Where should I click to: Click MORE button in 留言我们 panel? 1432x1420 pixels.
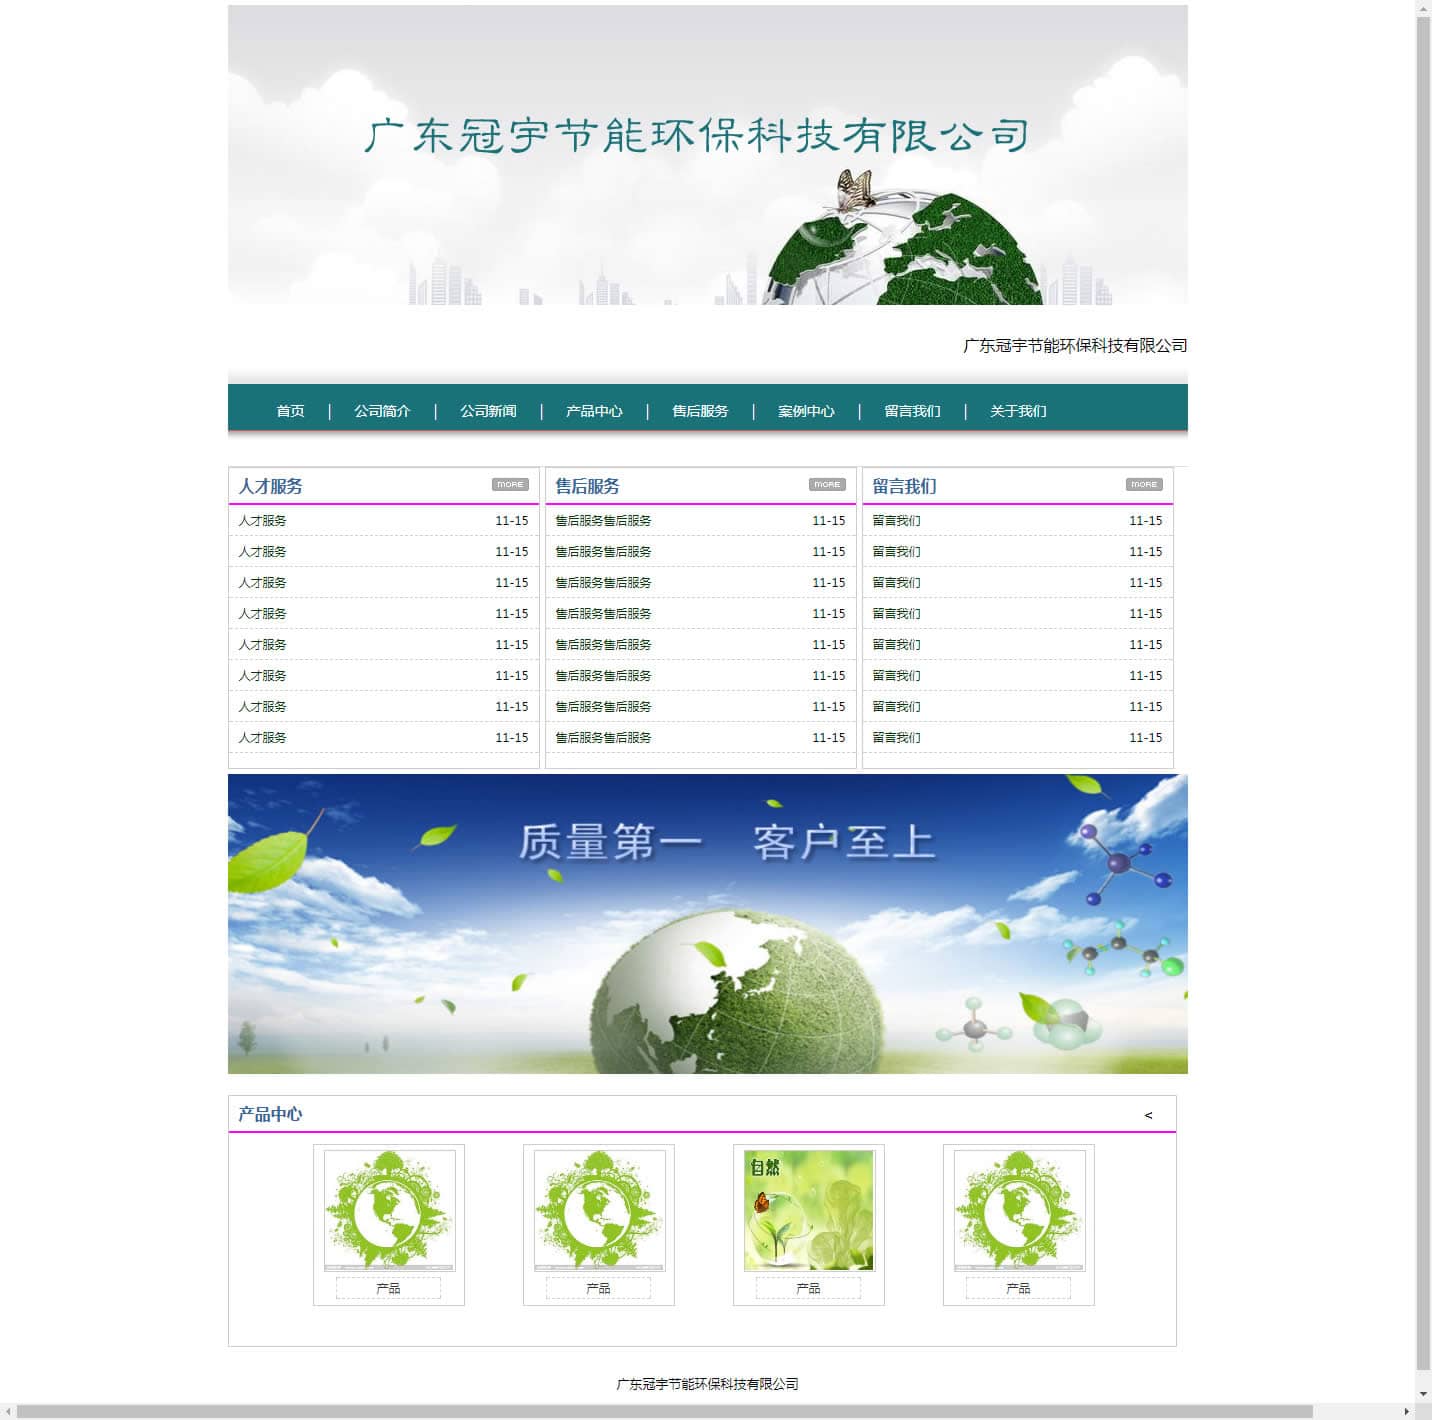pyautogui.click(x=1144, y=485)
